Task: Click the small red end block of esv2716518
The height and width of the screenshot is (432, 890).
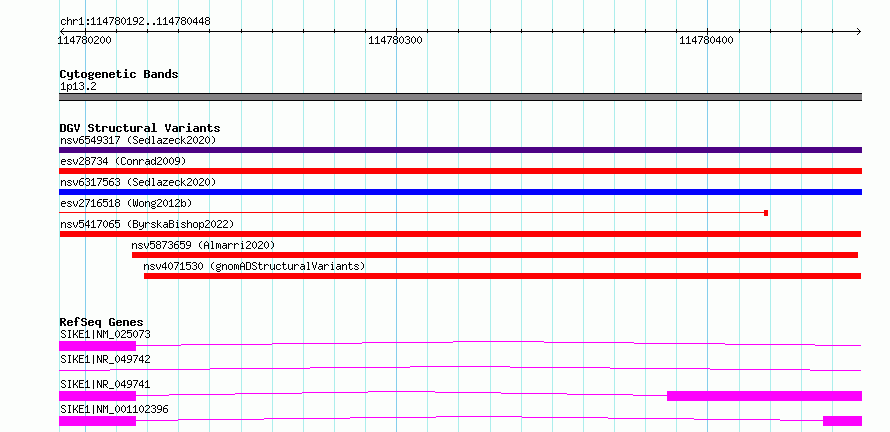Action: pyautogui.click(x=766, y=213)
